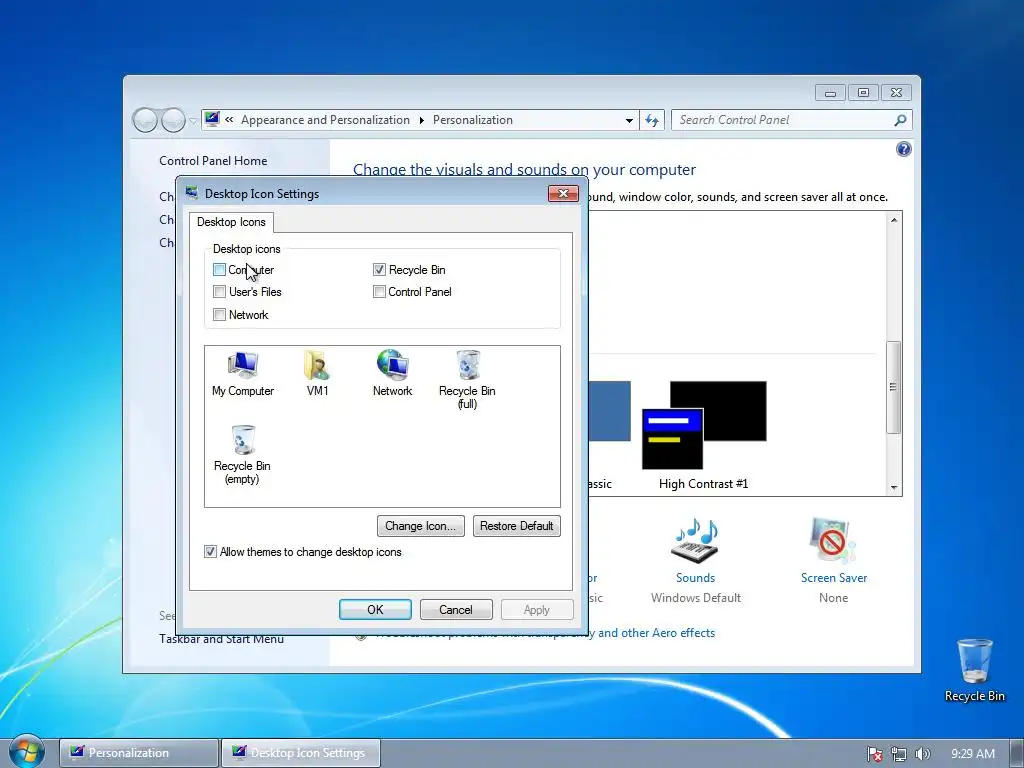Screen dimensions: 1024x768
Task: Enable the Control Panel checkbox
Action: click(379, 292)
